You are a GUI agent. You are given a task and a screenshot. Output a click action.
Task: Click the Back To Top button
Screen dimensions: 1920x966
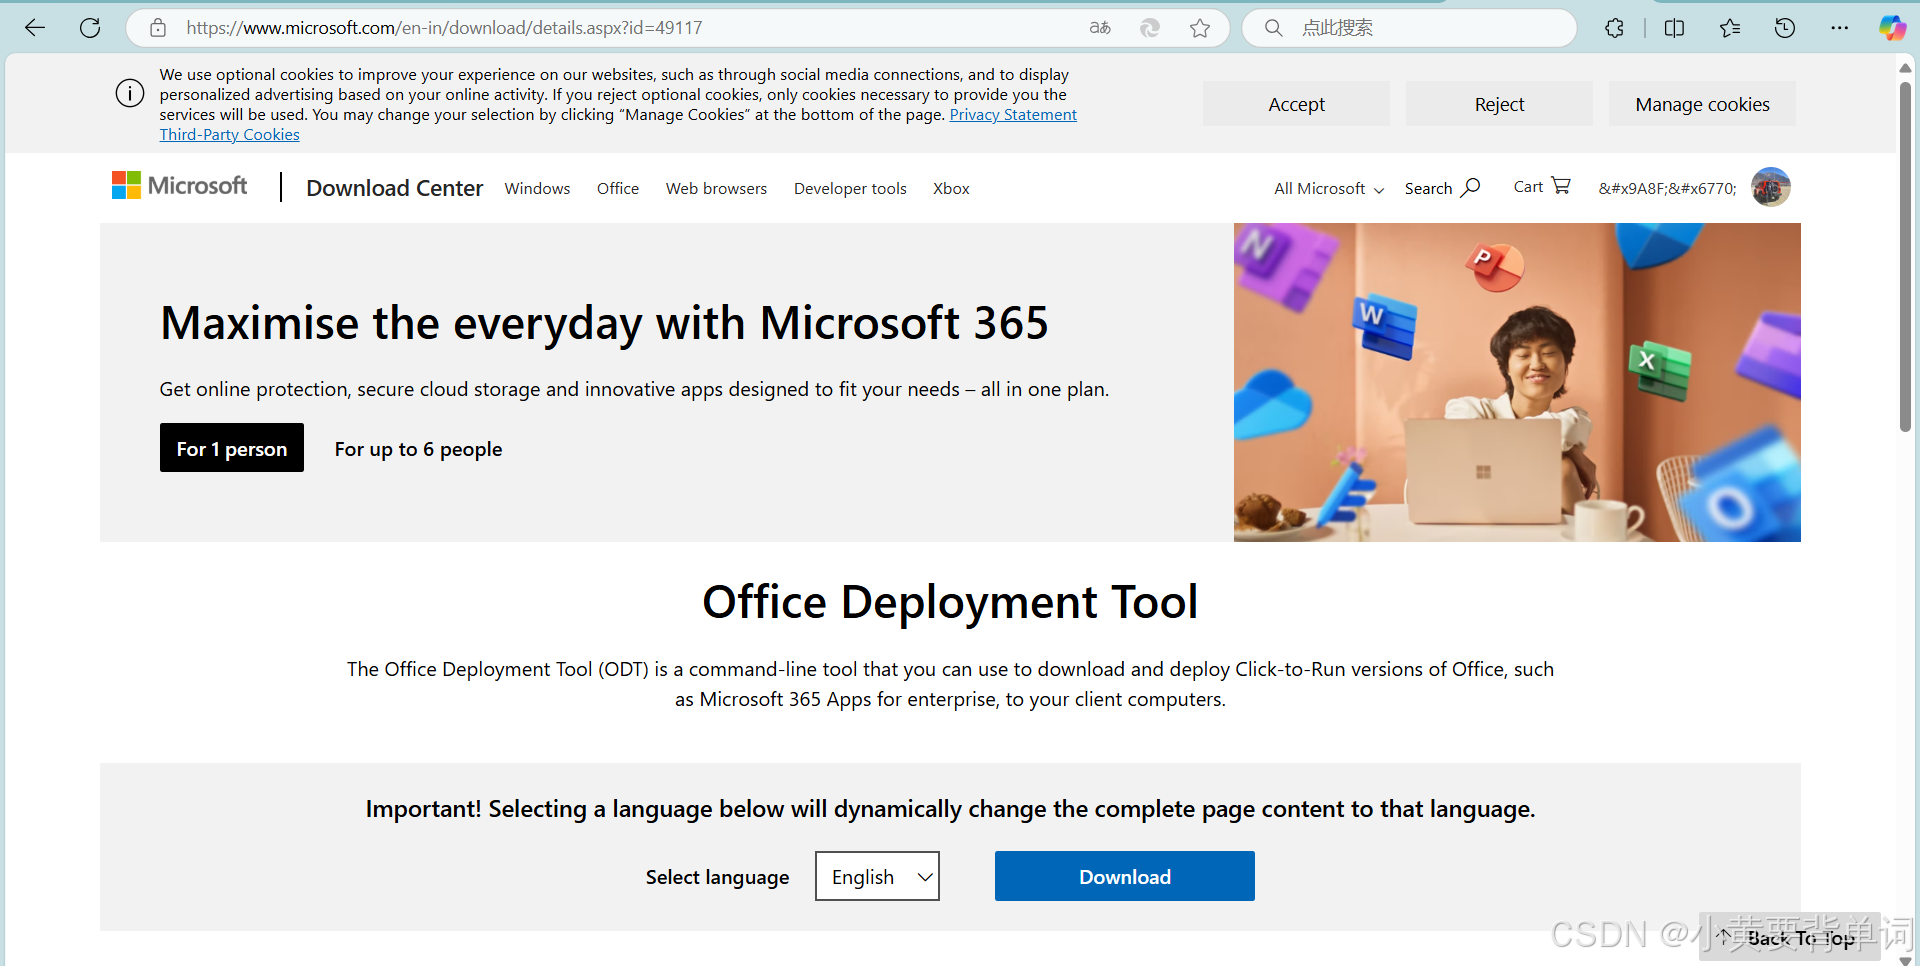pos(1789,937)
